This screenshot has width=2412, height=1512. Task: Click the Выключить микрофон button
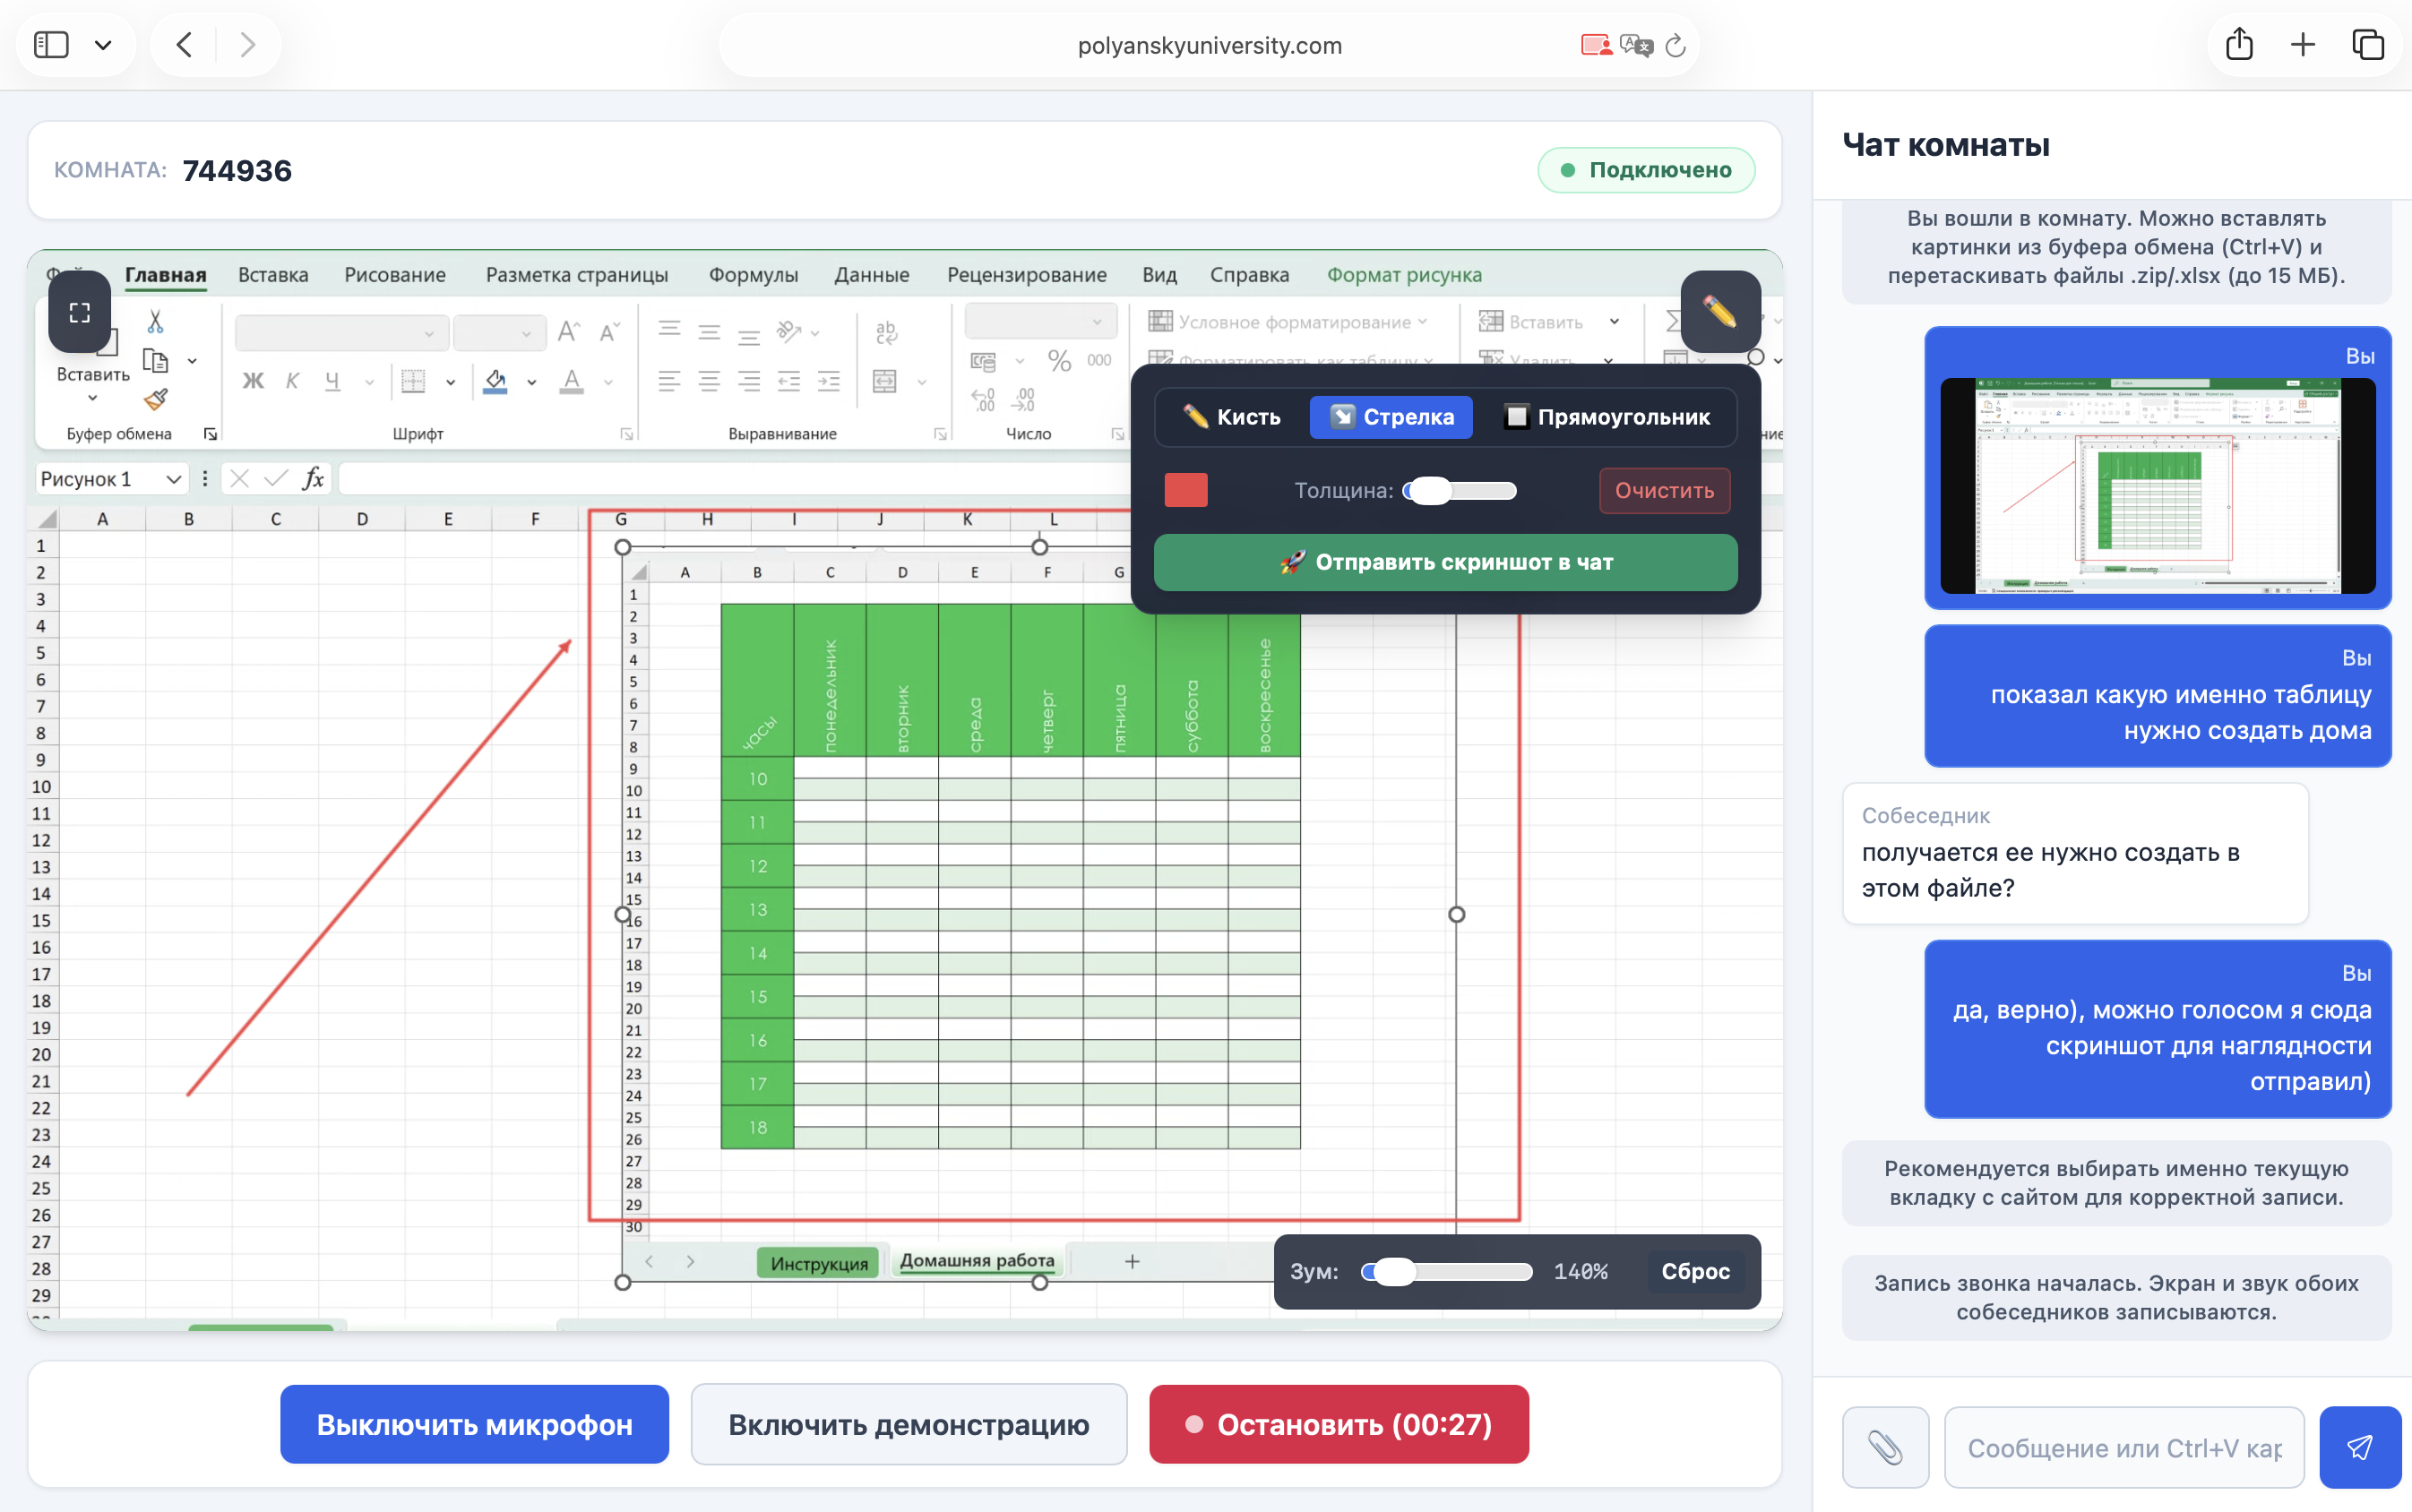click(474, 1424)
